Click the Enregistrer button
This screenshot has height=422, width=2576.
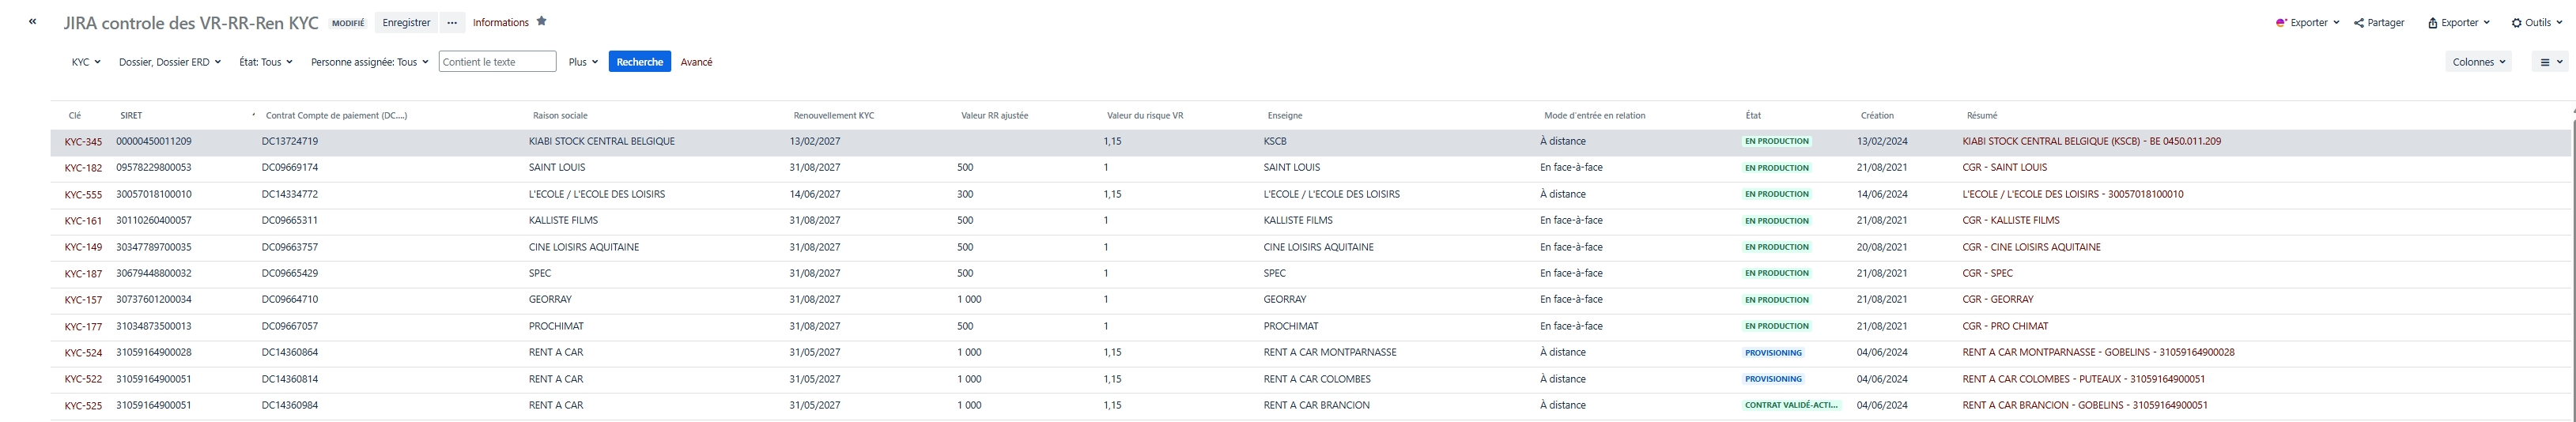coord(406,22)
